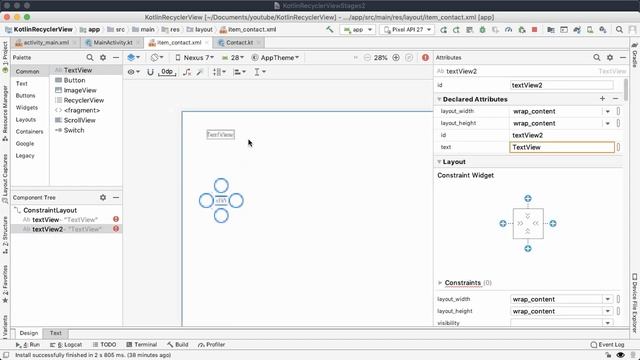
Task: Open the Terminal tool window
Action: [x=142, y=344]
